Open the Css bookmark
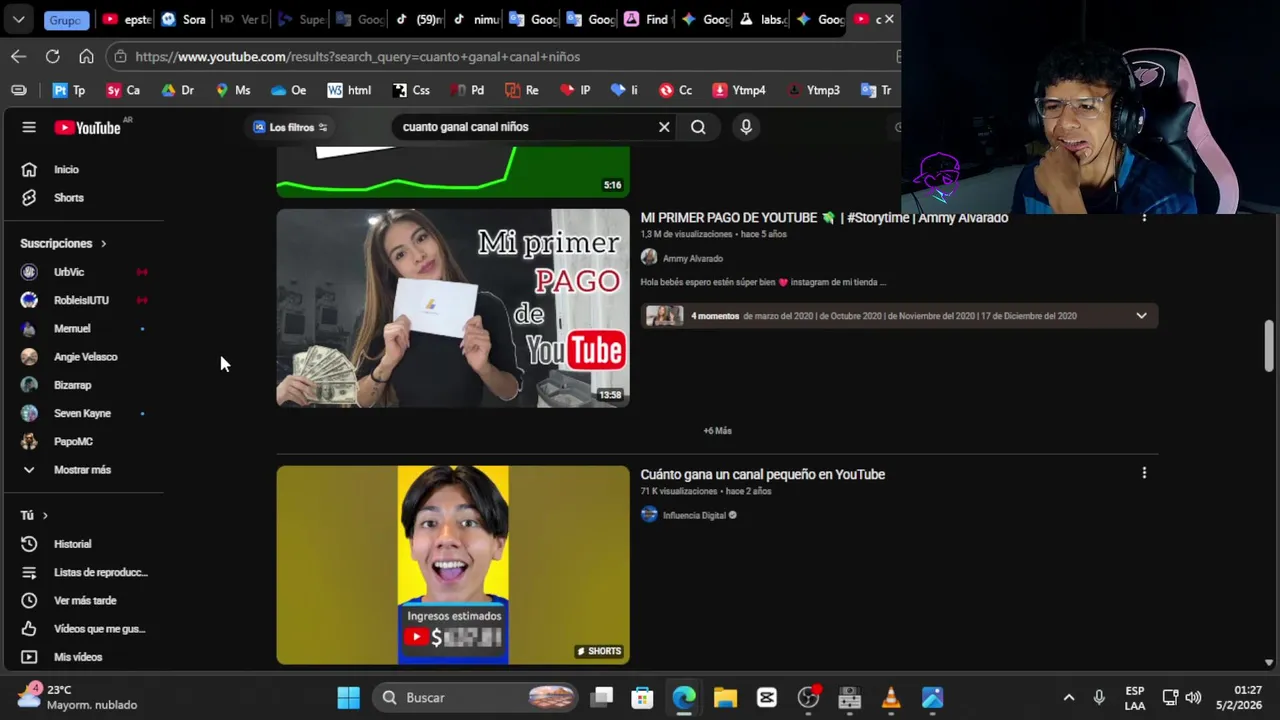1280x720 pixels. [411, 90]
